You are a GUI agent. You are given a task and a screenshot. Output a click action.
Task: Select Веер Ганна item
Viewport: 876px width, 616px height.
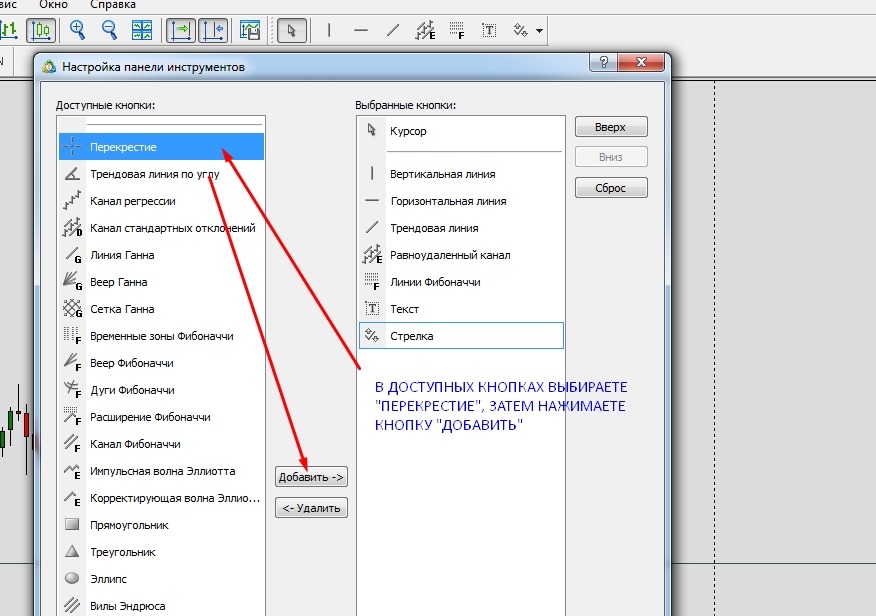161,282
